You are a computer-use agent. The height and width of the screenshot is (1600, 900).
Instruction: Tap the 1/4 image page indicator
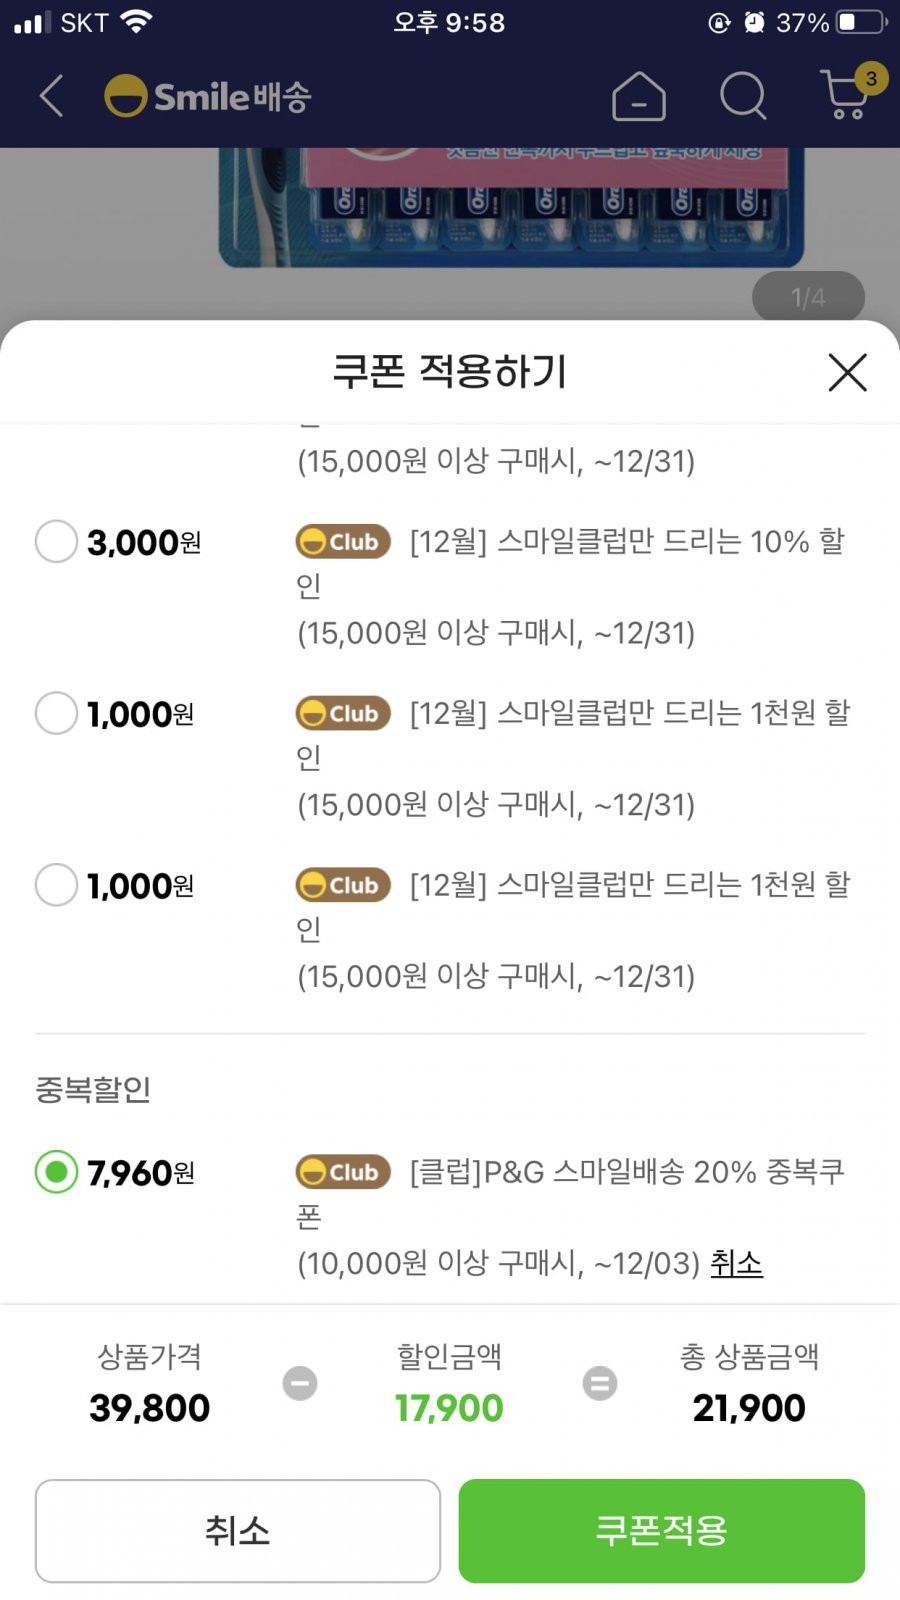point(808,297)
